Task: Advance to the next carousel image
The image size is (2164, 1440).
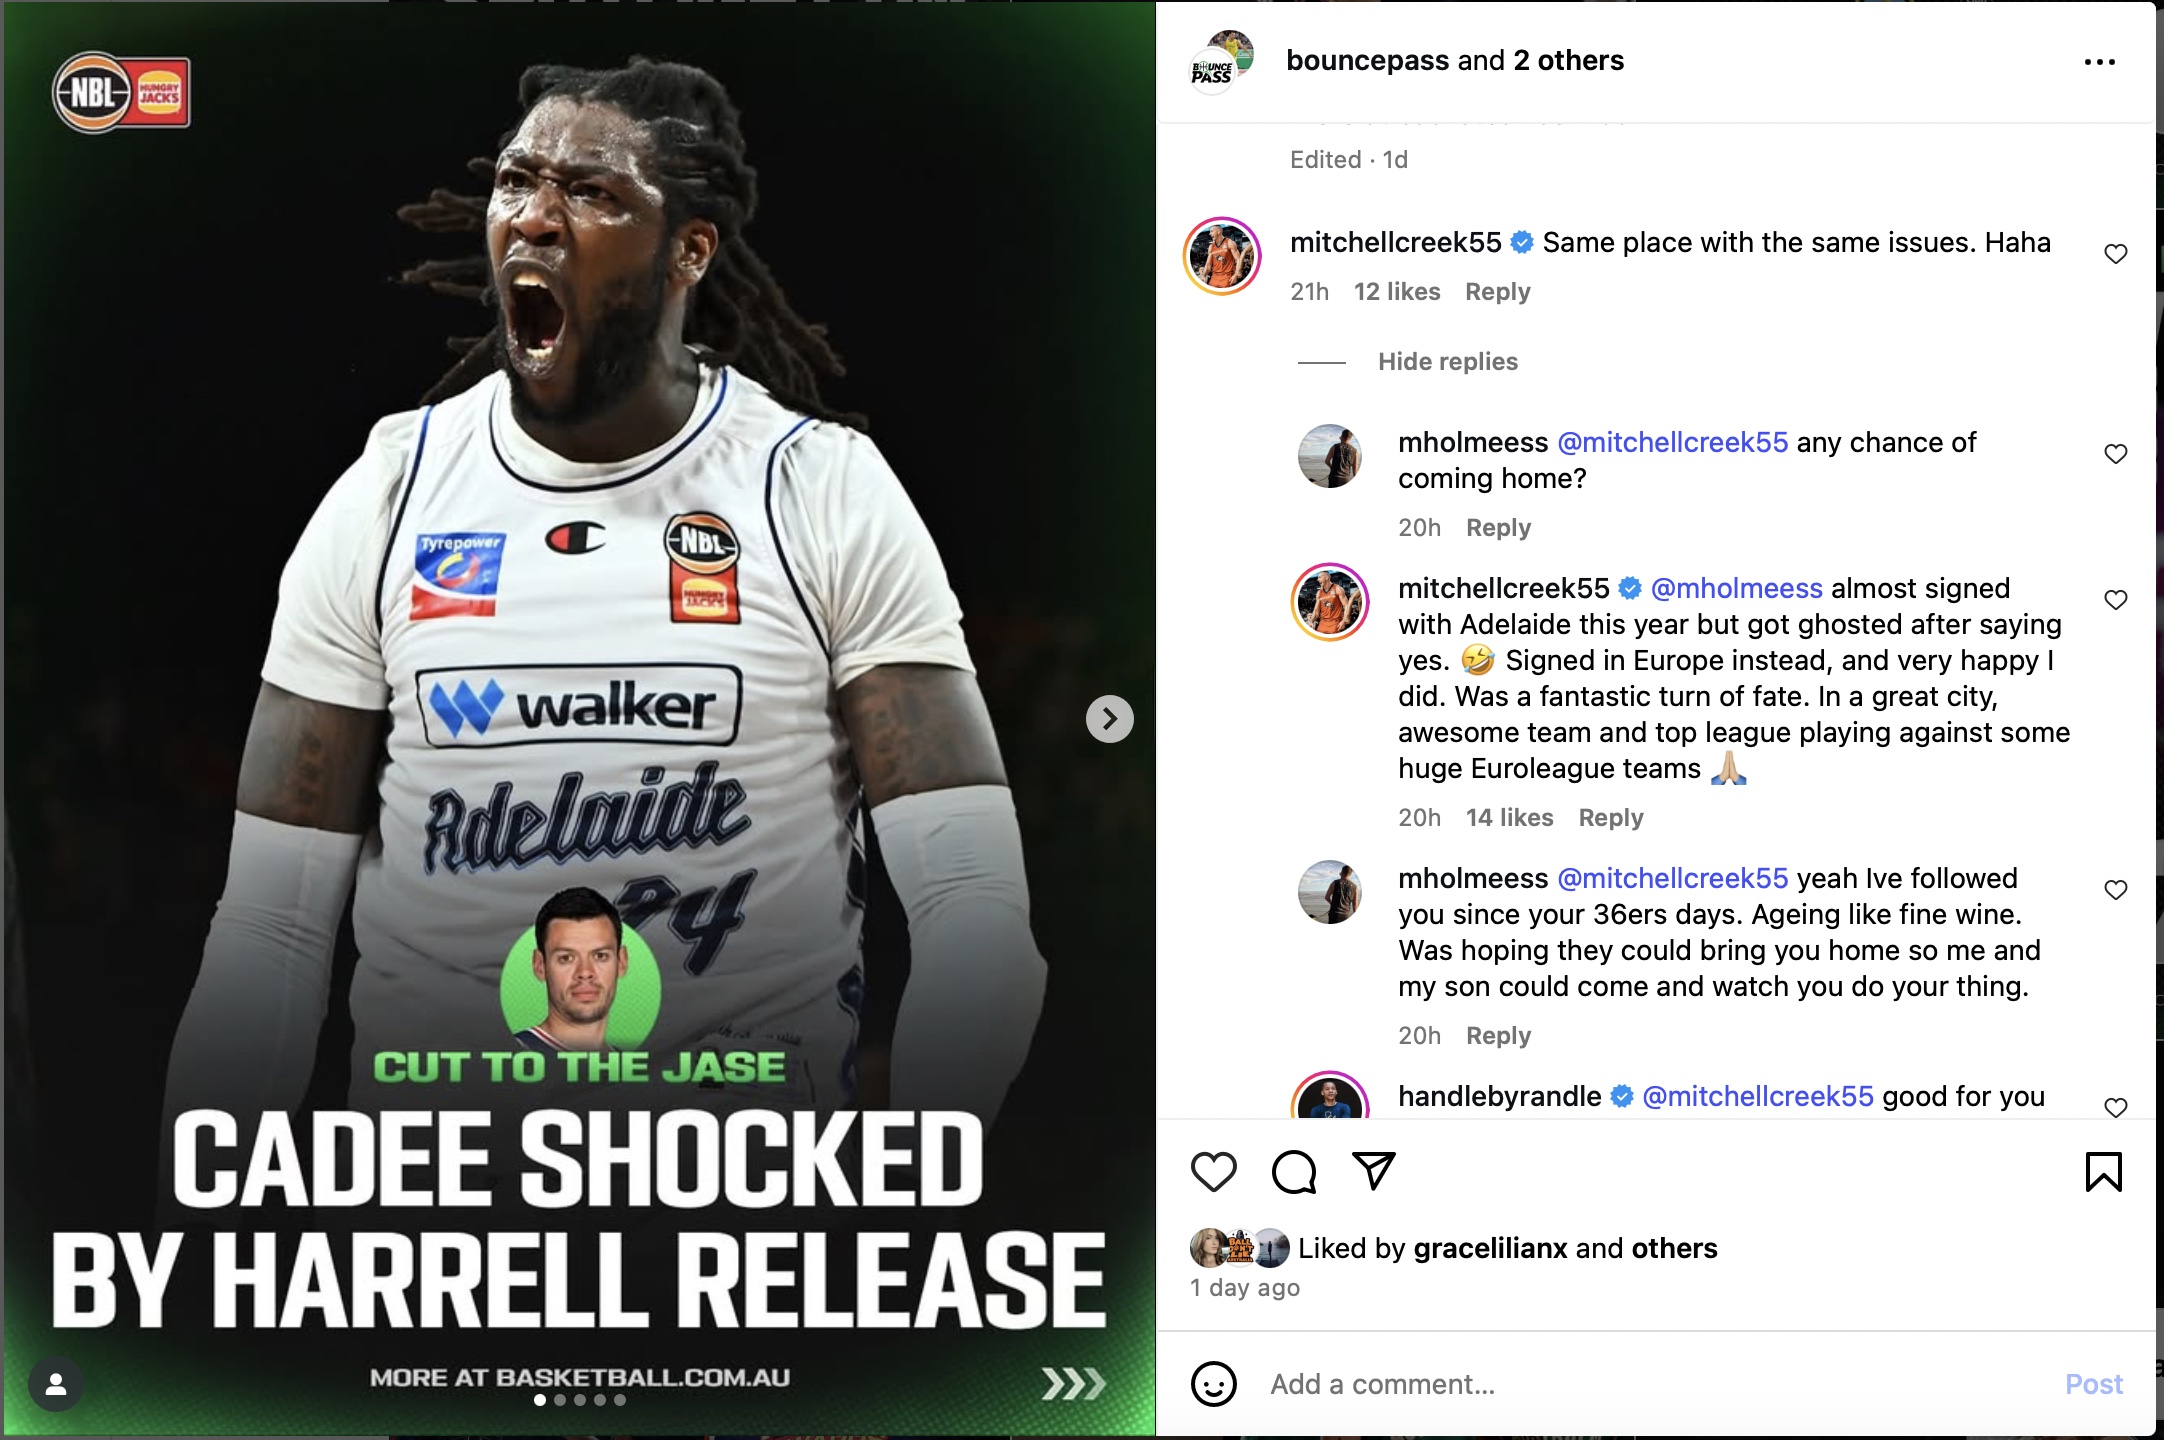Action: point(1110,718)
